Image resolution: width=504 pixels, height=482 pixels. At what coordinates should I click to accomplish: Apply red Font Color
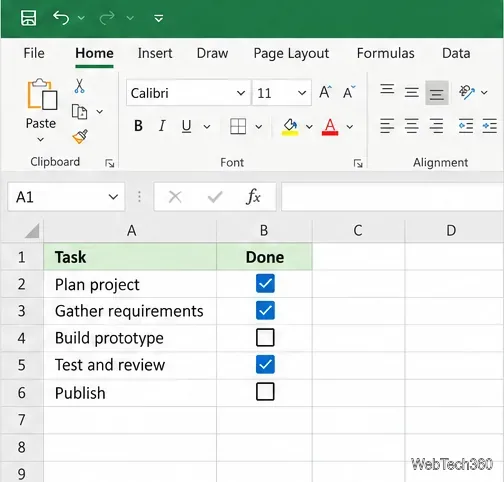click(330, 127)
